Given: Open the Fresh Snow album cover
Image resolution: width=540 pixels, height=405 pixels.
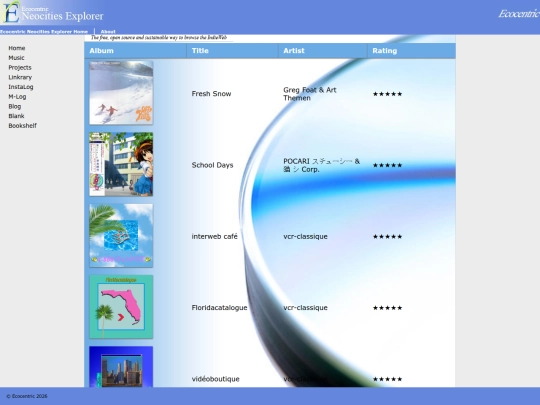Looking at the screenshot, I should pyautogui.click(x=121, y=93).
